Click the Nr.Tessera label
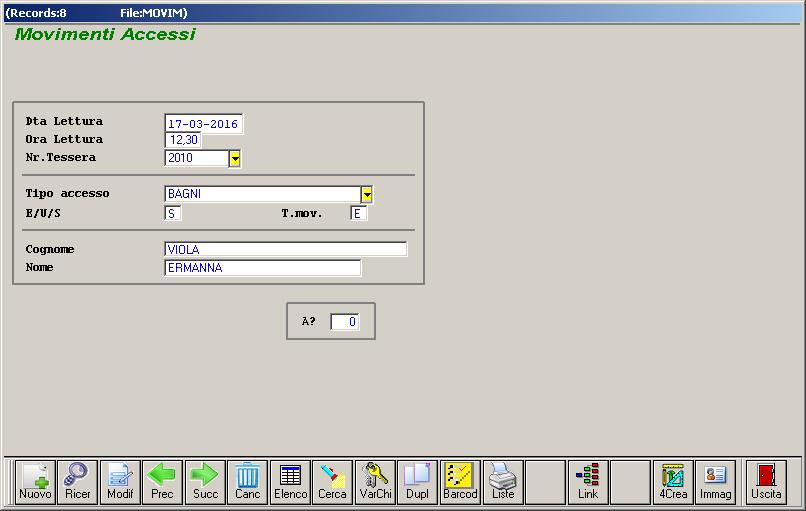Viewport: 806px width, 511px height. click(61, 157)
